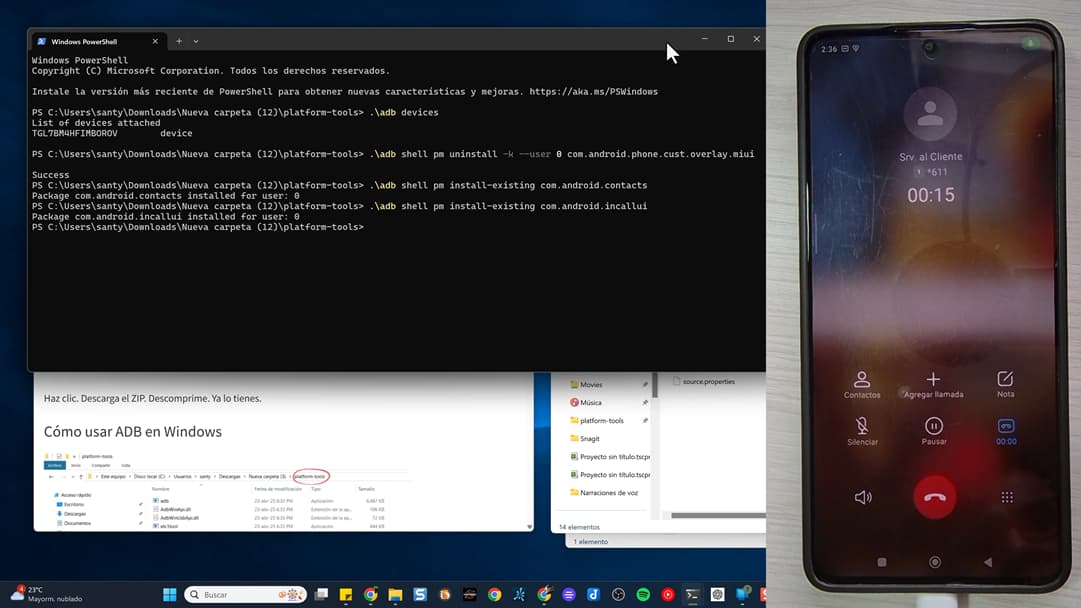
Task: Tap Agregar llamada plus icon on phone
Action: point(933,379)
